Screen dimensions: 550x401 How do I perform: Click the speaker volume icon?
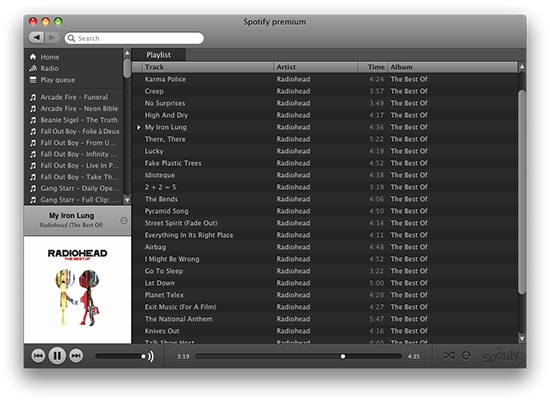click(151, 356)
